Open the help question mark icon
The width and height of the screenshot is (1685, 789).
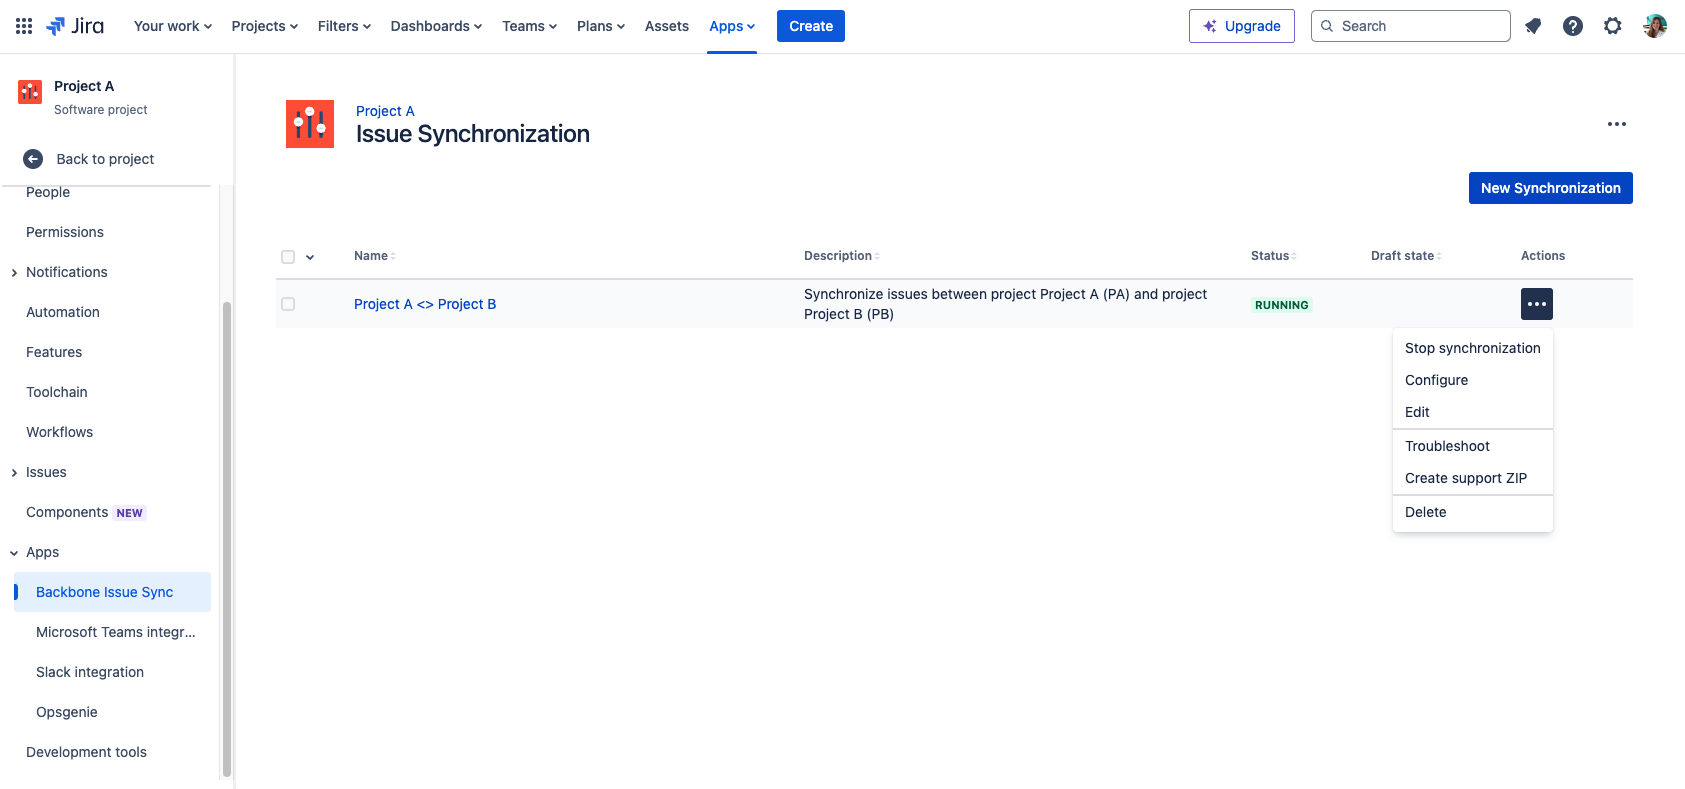click(x=1573, y=26)
